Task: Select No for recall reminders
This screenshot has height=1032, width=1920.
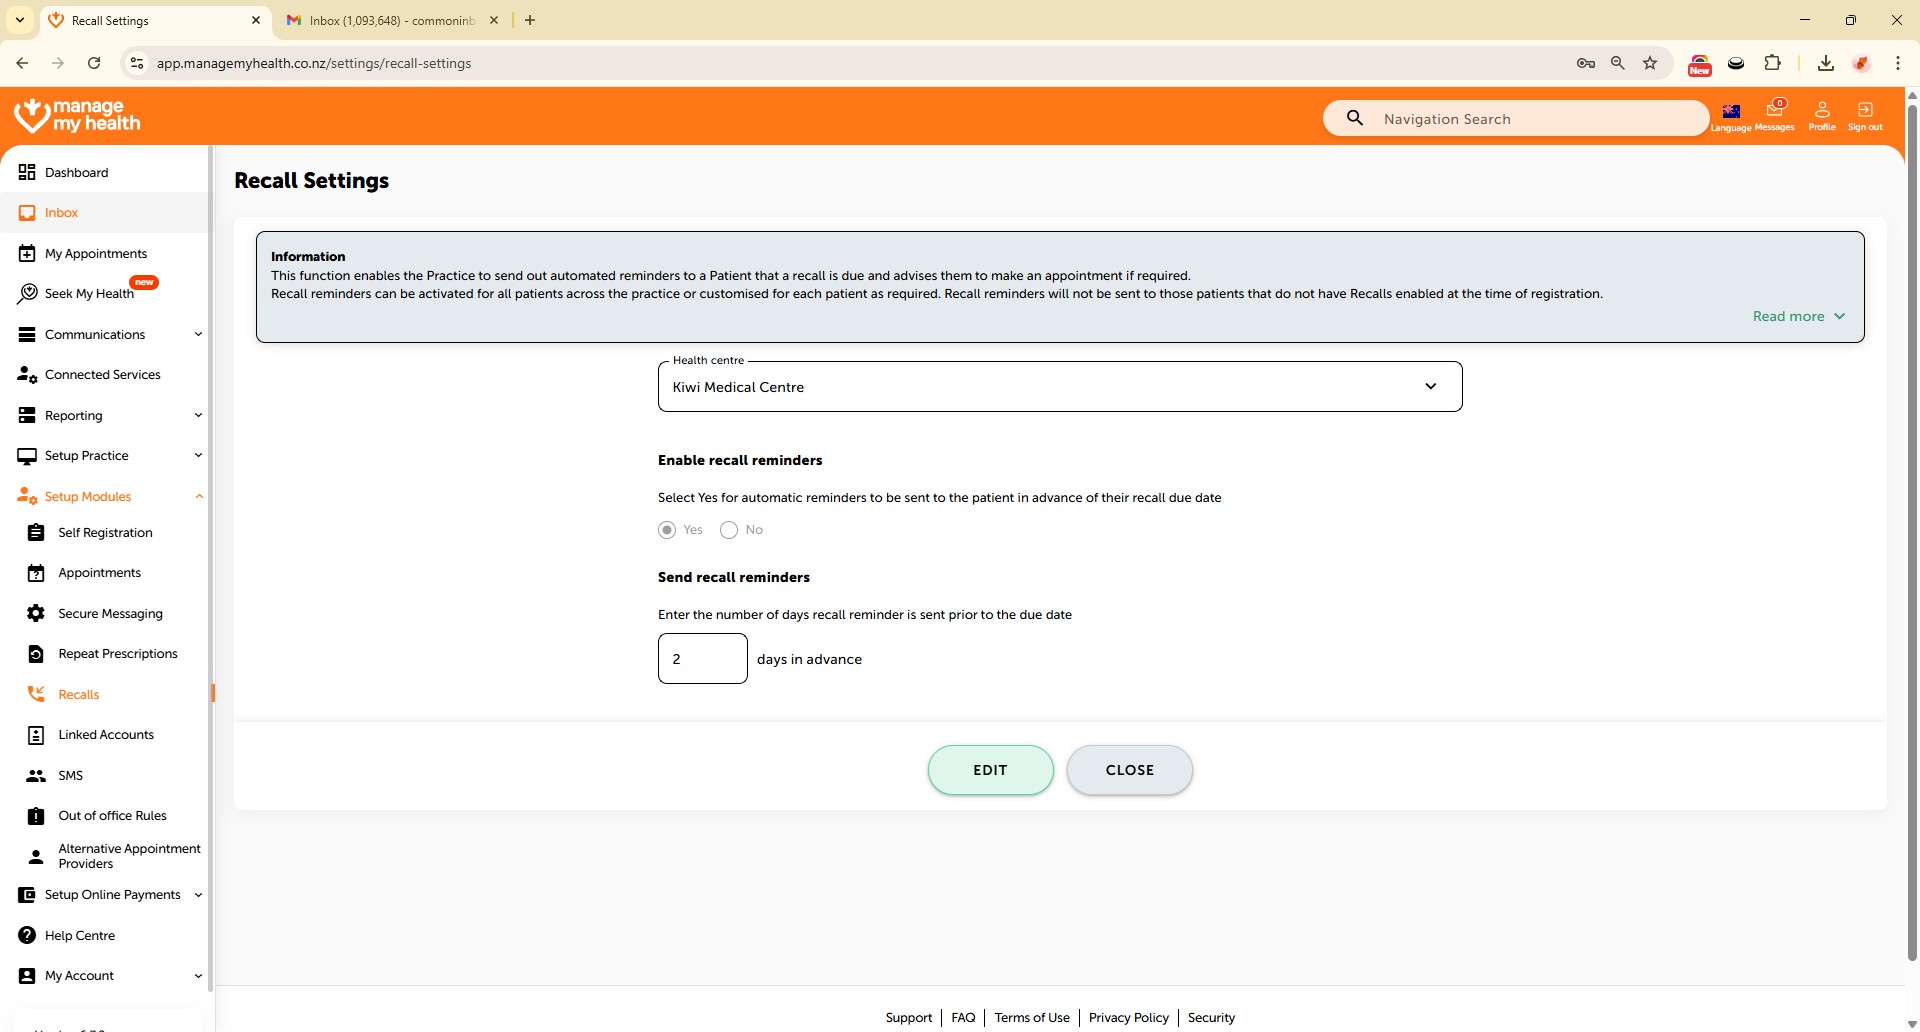Action: (x=729, y=530)
